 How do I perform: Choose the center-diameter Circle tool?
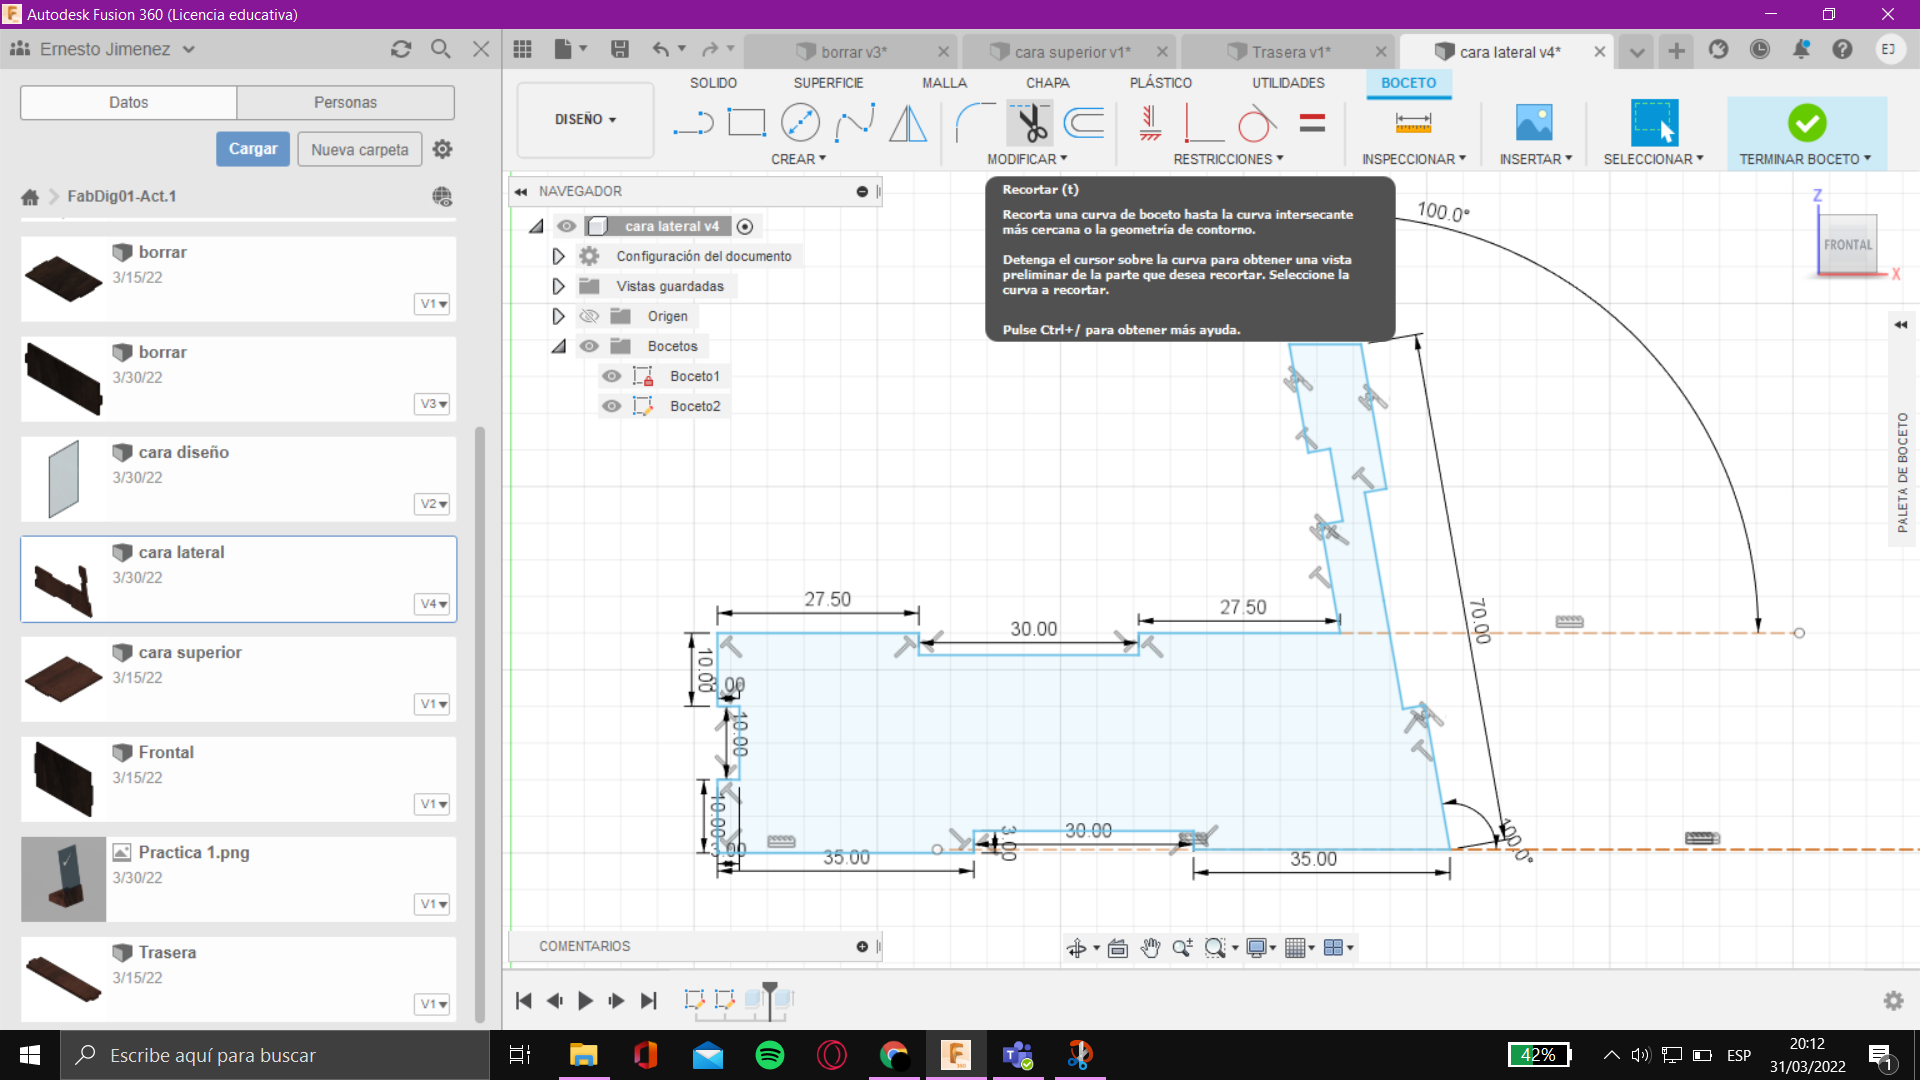pos(800,123)
